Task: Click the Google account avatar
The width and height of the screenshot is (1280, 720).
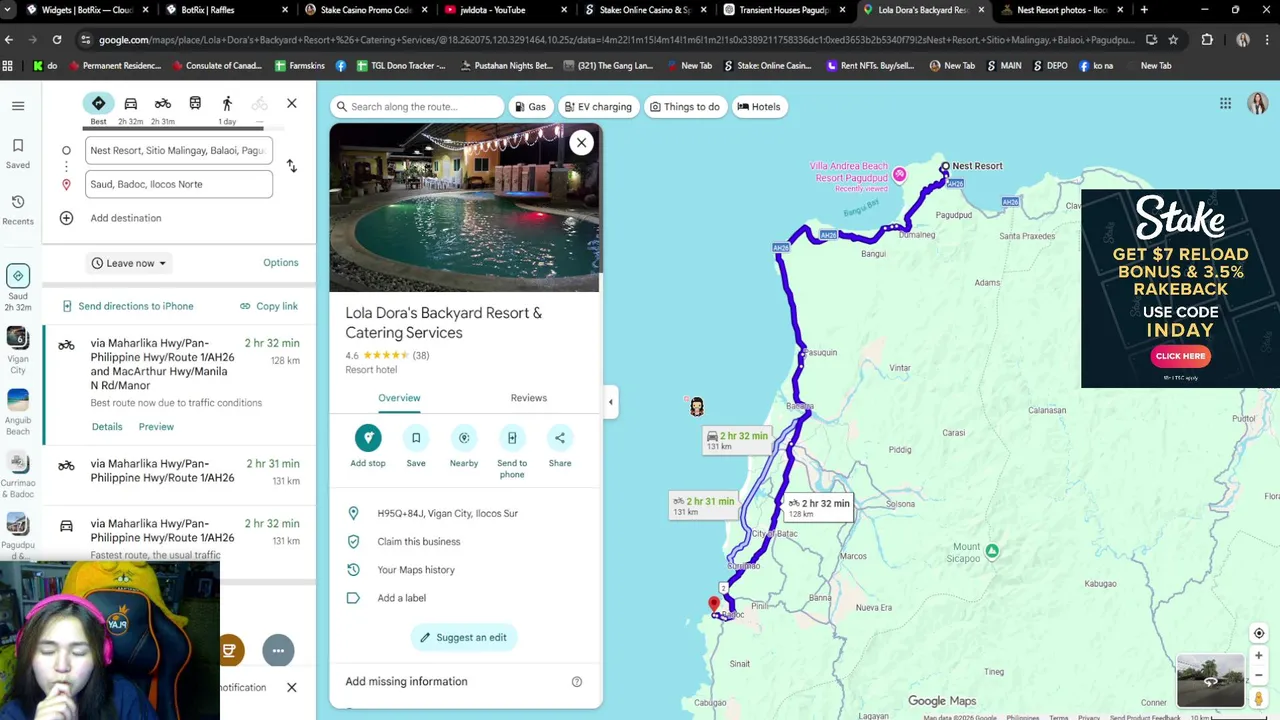Action: [1257, 104]
